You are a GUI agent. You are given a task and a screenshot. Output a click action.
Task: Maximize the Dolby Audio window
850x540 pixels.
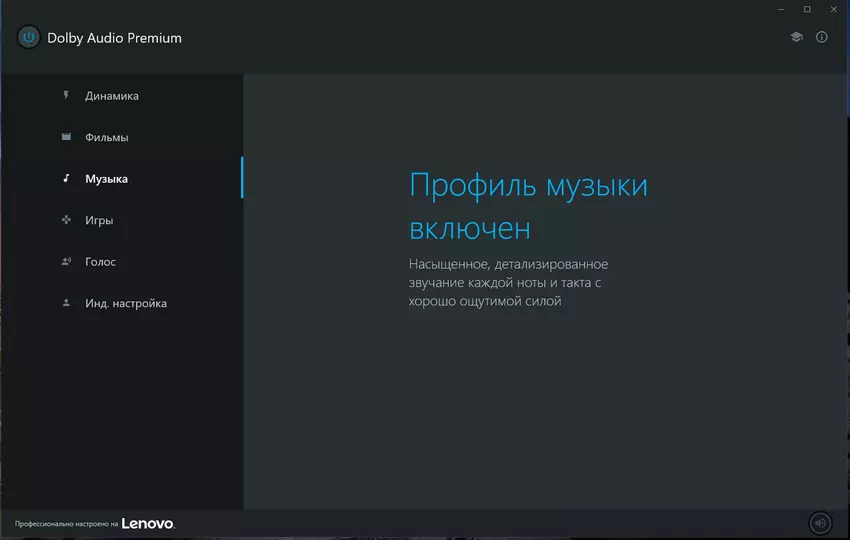pyautogui.click(x=807, y=9)
